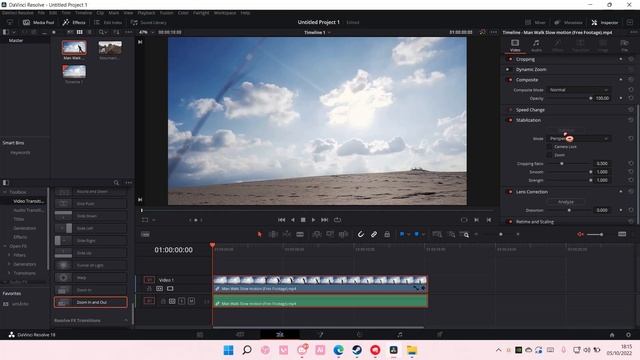Viewport: 640px width, 360px height.
Task: Select the Dynamic Trim Mode tool
Action: coord(287,234)
